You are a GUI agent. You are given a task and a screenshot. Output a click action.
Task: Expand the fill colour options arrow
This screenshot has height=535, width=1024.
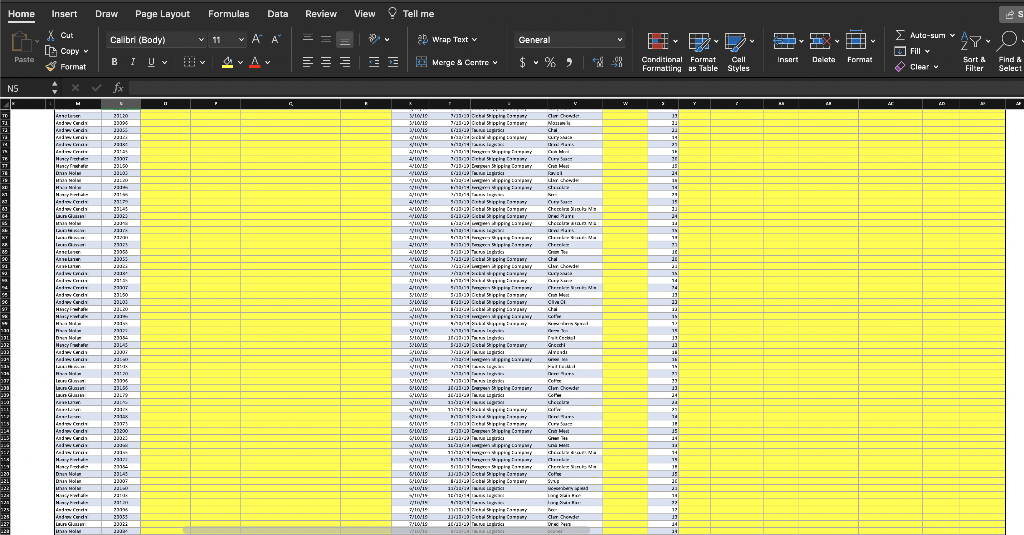coord(240,63)
